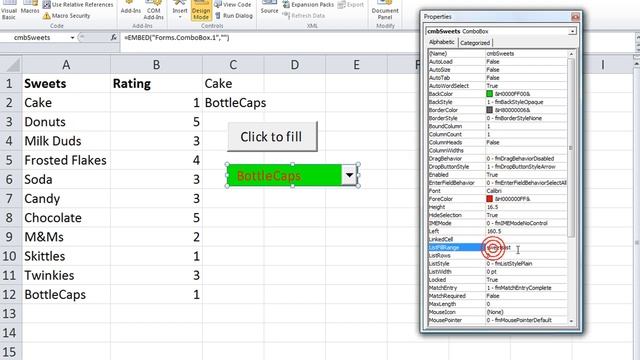Select row 5 header
Screen dimensions: 640x360
9,160
